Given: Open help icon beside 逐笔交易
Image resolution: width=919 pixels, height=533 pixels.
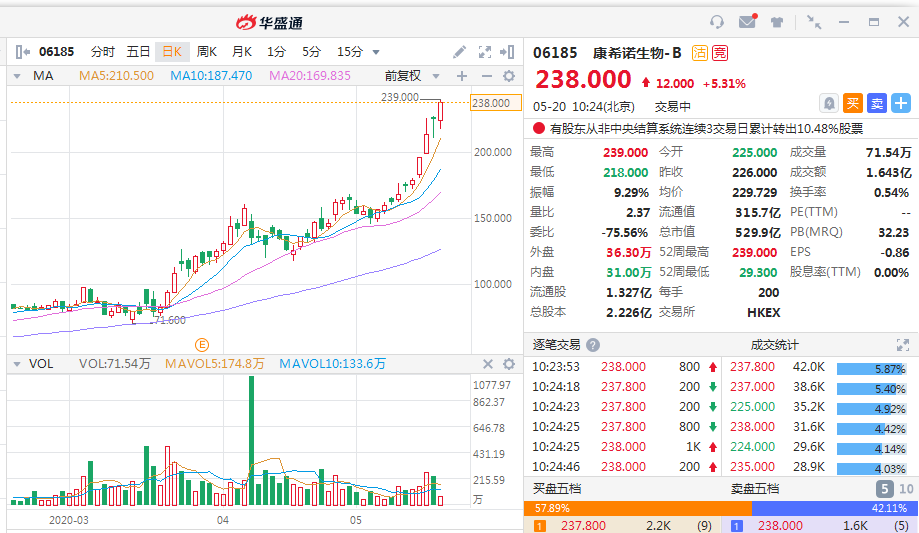Looking at the screenshot, I should 593,345.
